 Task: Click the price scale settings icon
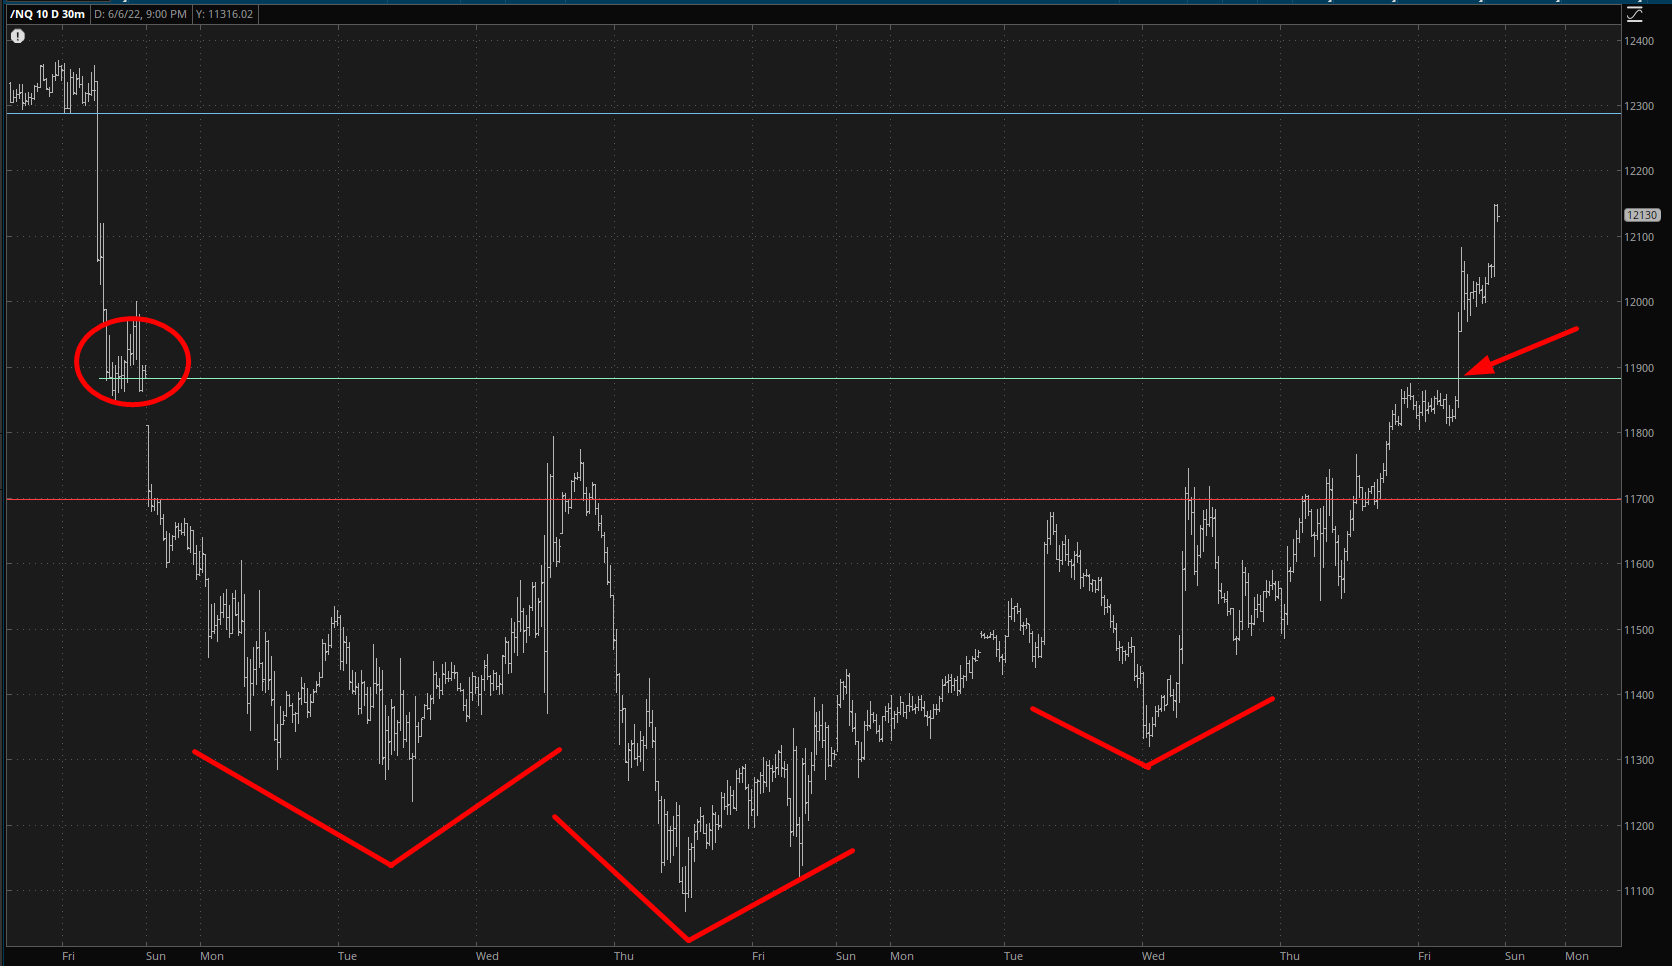1635,14
